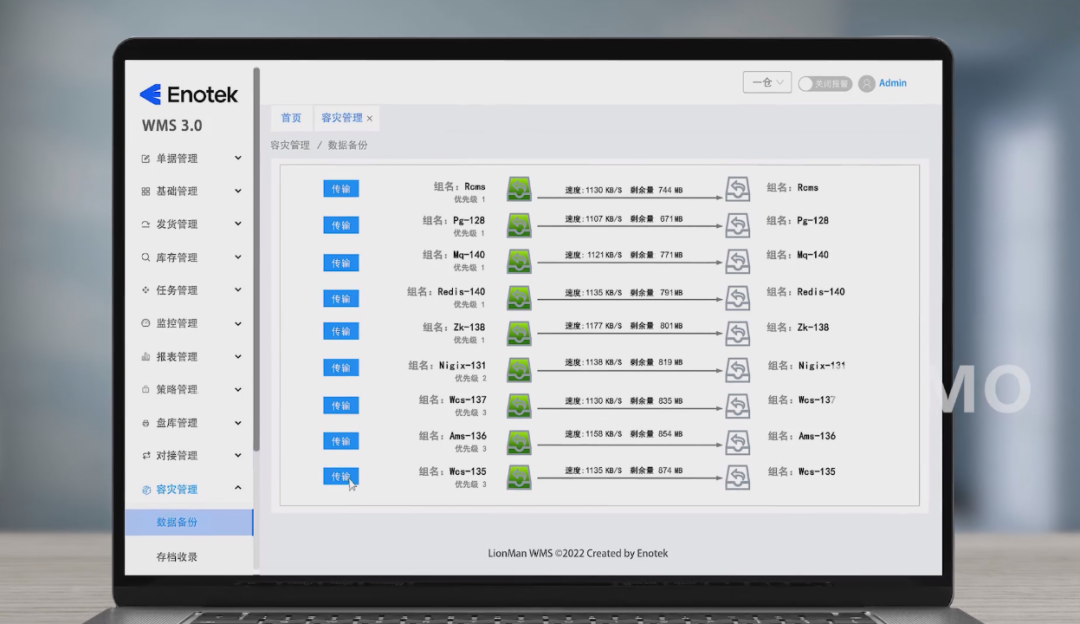
Task: Click the Enotek logo
Action: point(189,94)
